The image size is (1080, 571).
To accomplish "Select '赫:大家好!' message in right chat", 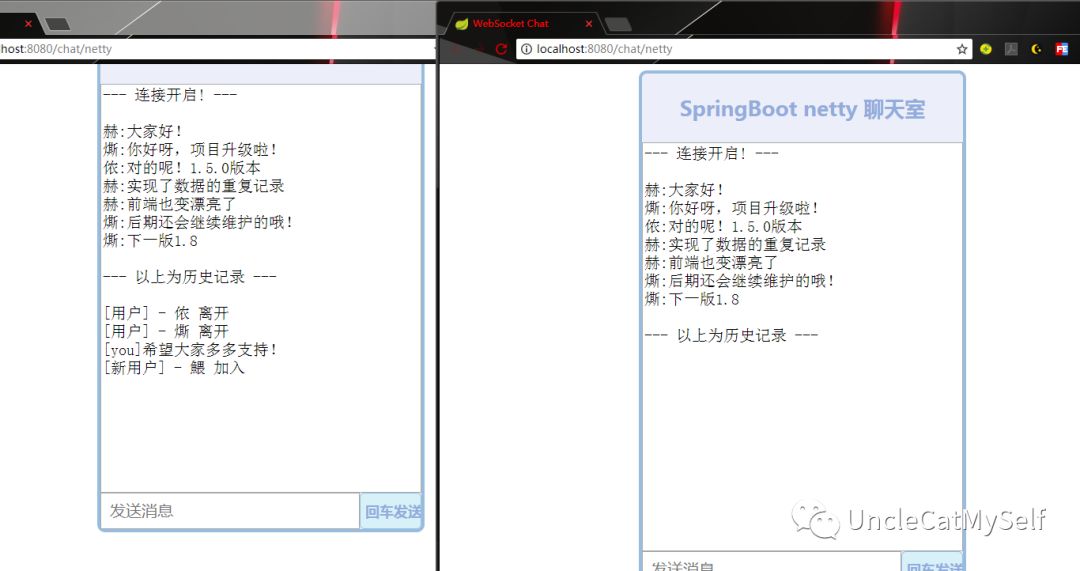I will pyautogui.click(x=684, y=190).
